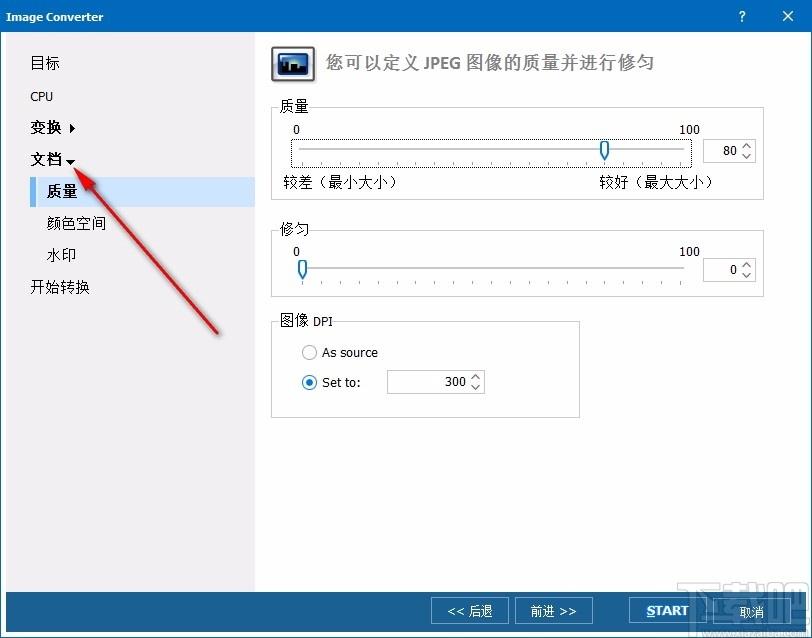Select the As source DPI option
The image size is (812, 638).
(340, 353)
